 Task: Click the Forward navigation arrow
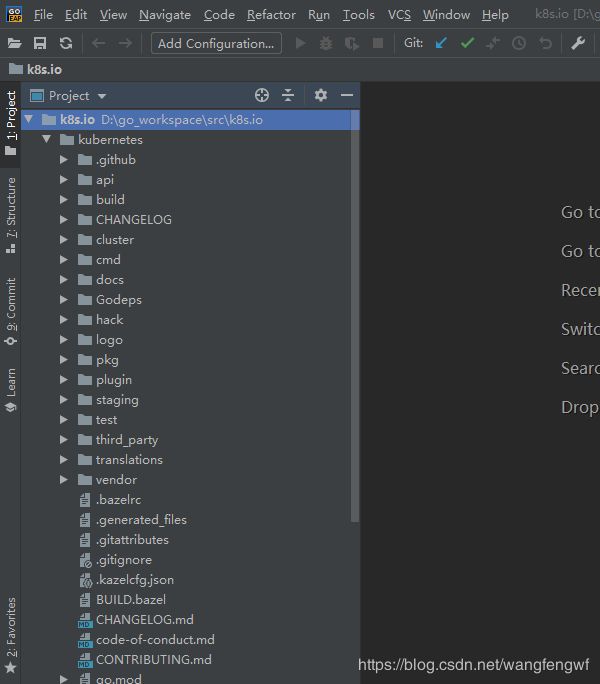[125, 43]
